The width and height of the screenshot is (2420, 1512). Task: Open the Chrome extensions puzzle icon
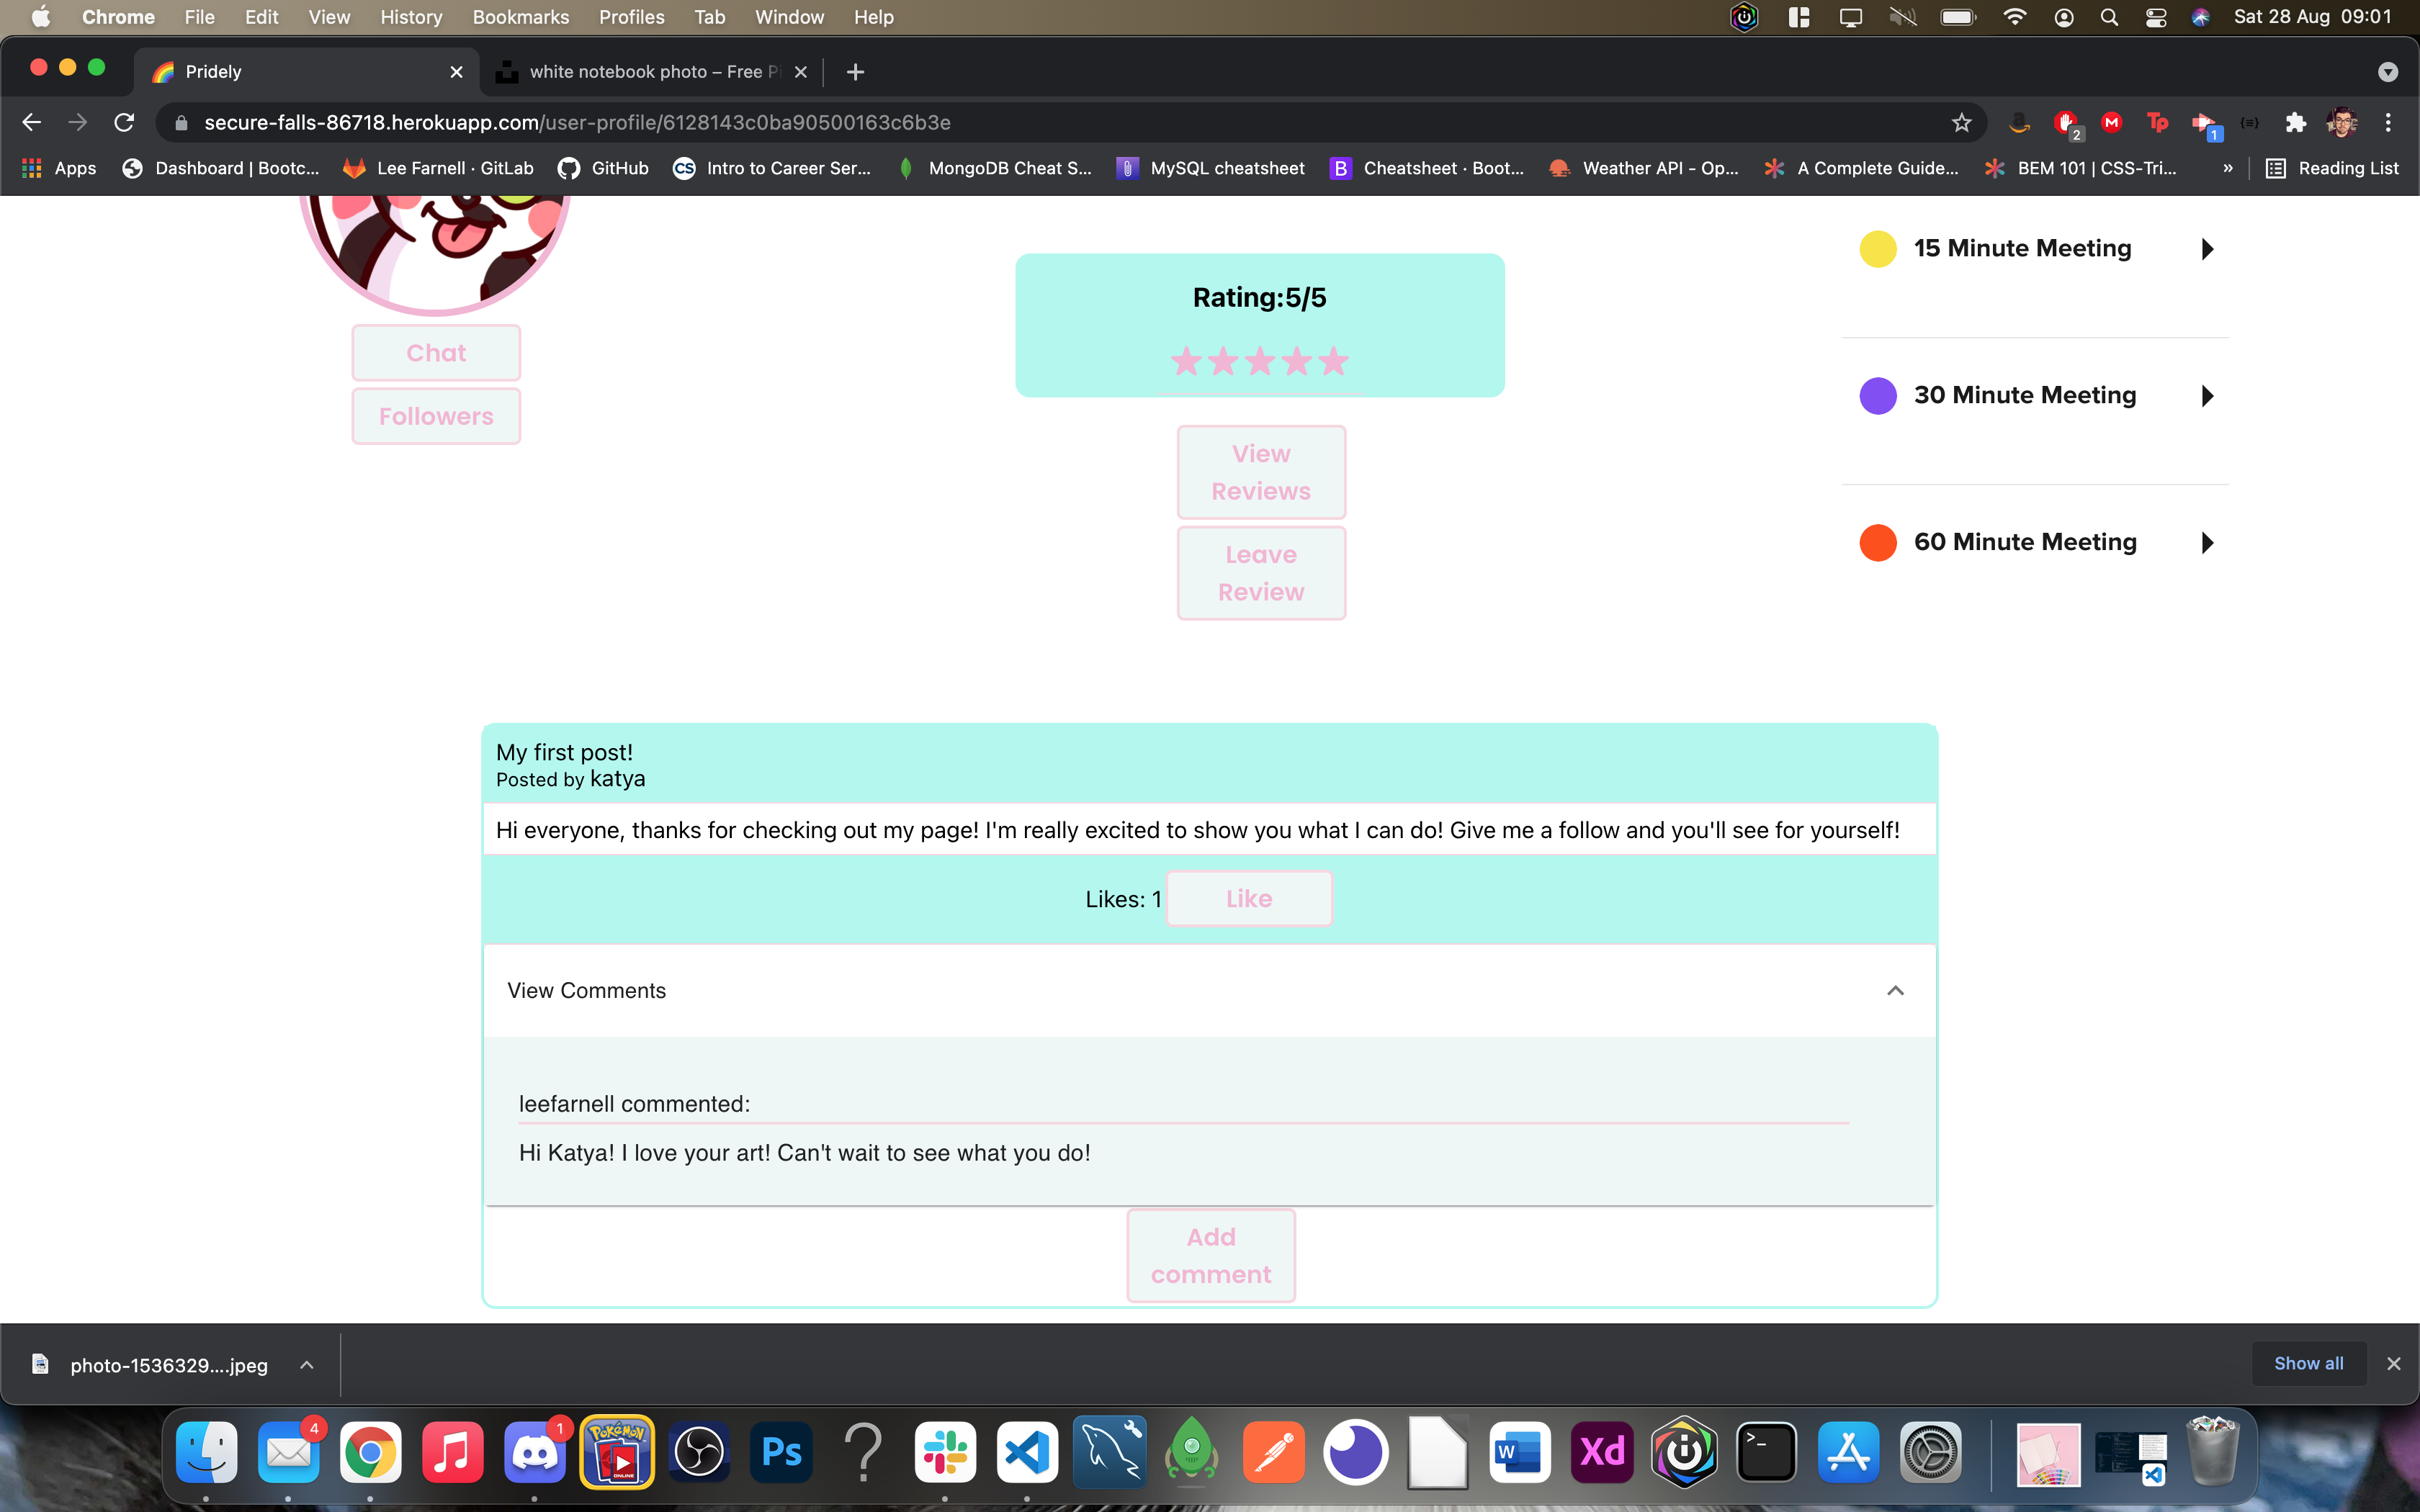[2295, 122]
